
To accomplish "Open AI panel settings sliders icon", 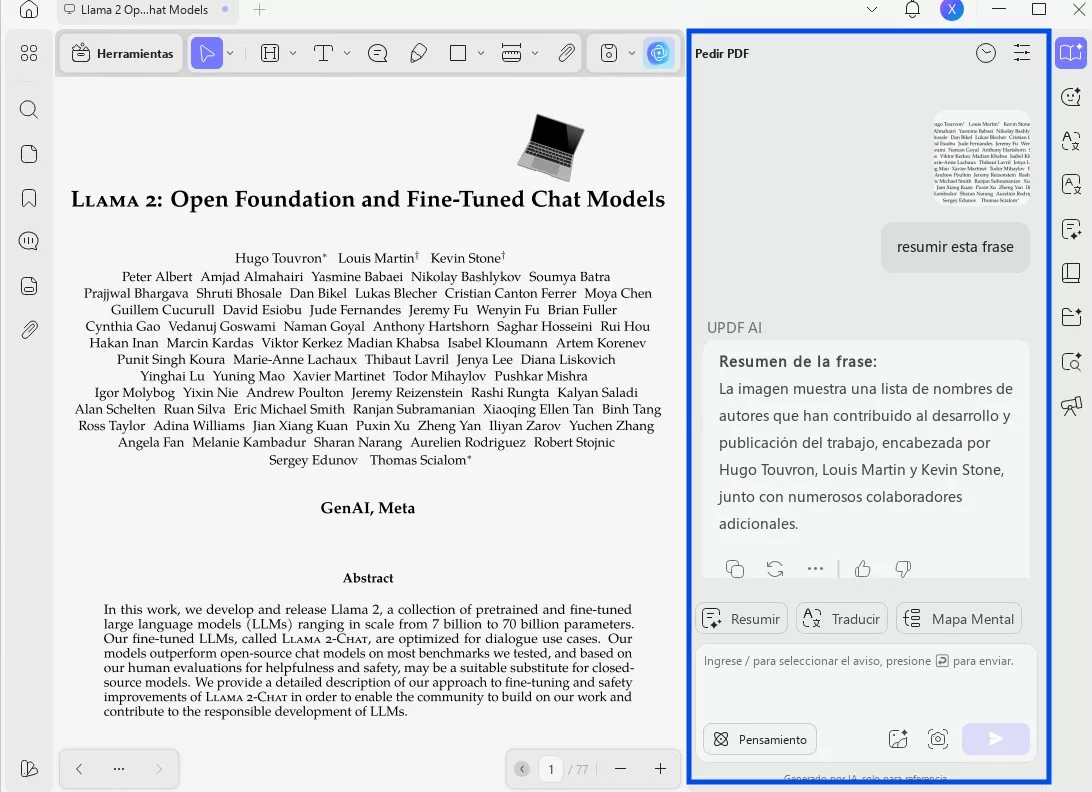I will point(1022,53).
